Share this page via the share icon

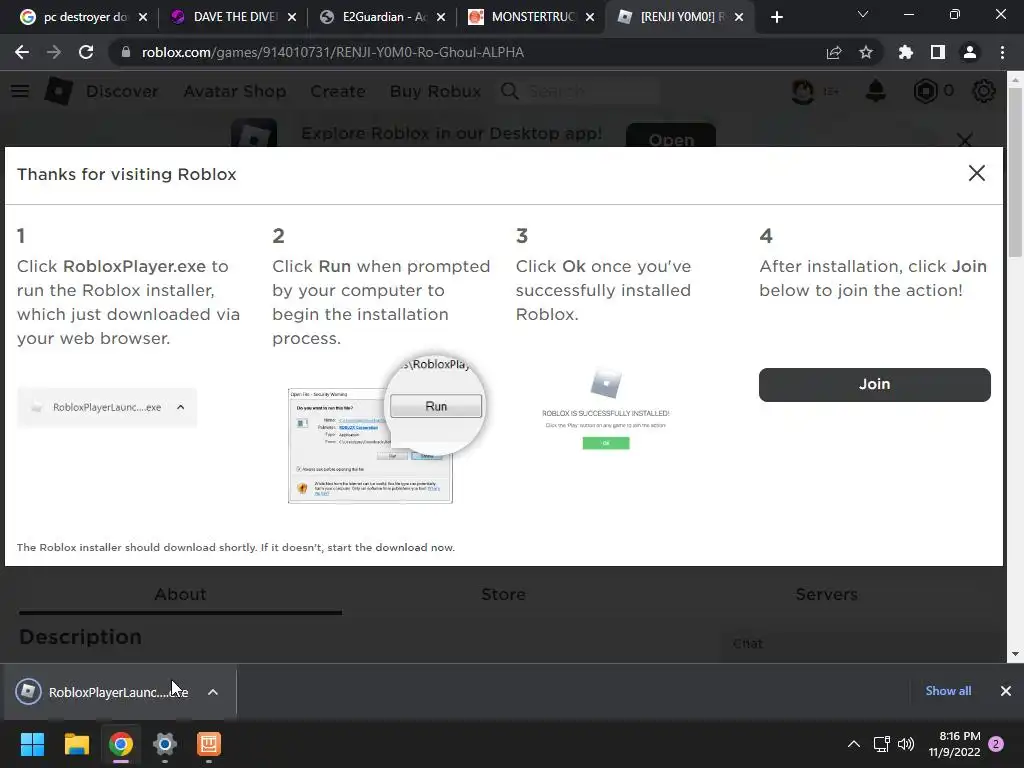(x=834, y=52)
